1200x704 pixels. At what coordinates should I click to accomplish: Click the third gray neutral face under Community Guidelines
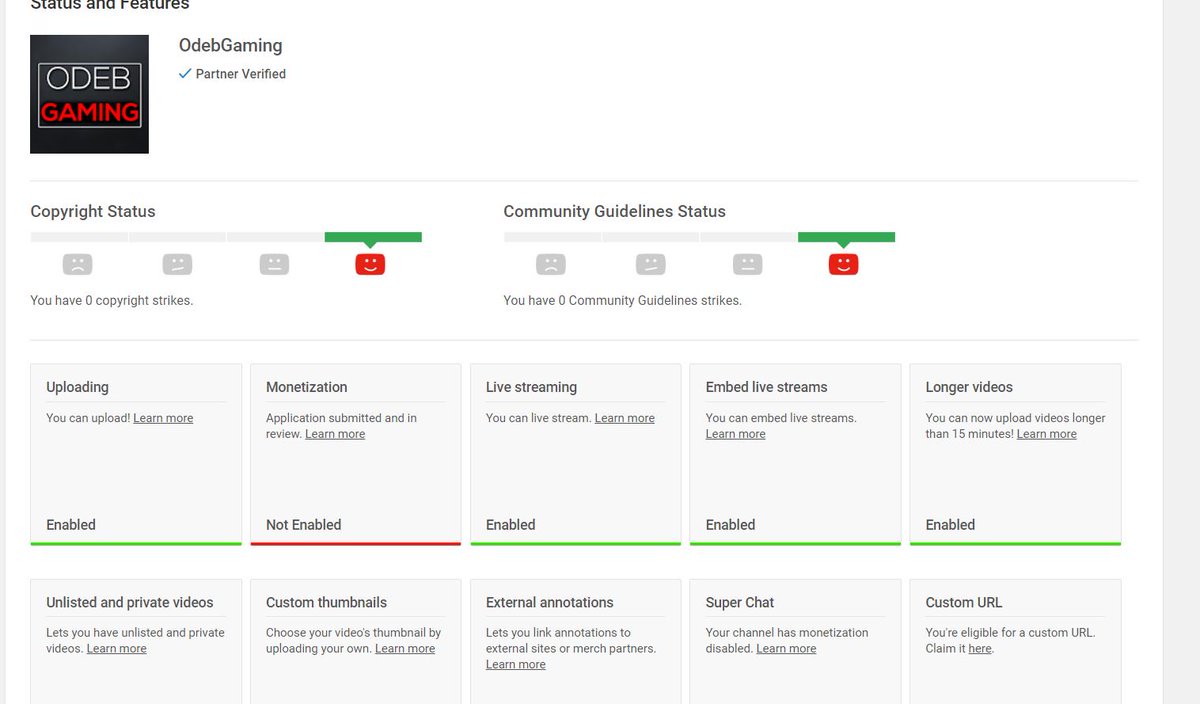(x=747, y=264)
